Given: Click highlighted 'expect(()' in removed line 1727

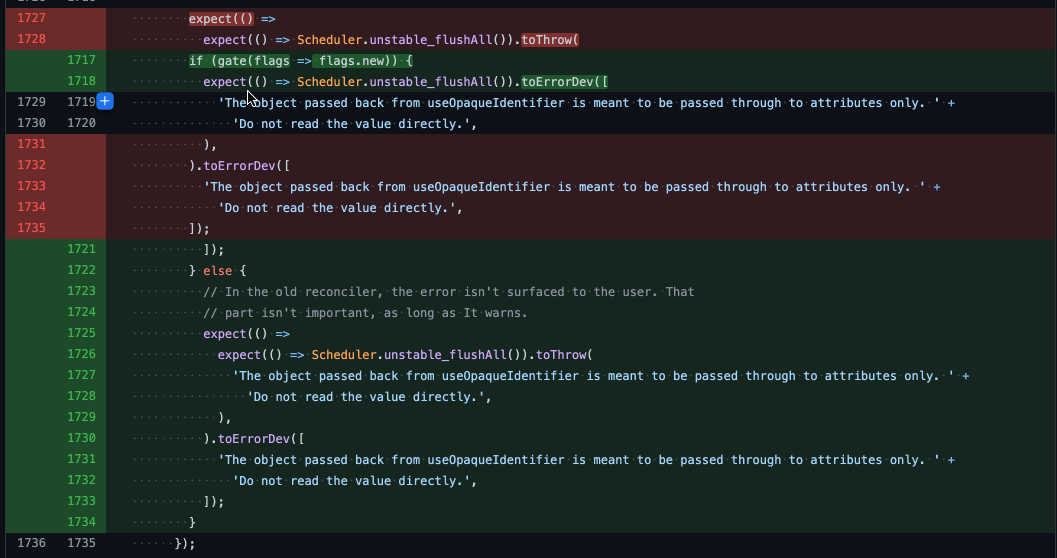Looking at the screenshot, I should click(x=221, y=19).
